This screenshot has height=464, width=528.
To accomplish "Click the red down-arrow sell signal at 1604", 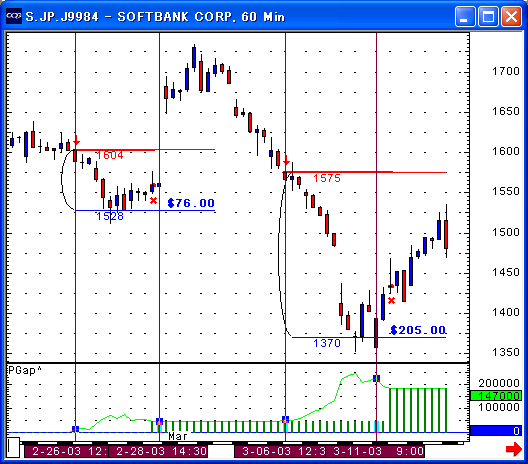I will click(76, 140).
